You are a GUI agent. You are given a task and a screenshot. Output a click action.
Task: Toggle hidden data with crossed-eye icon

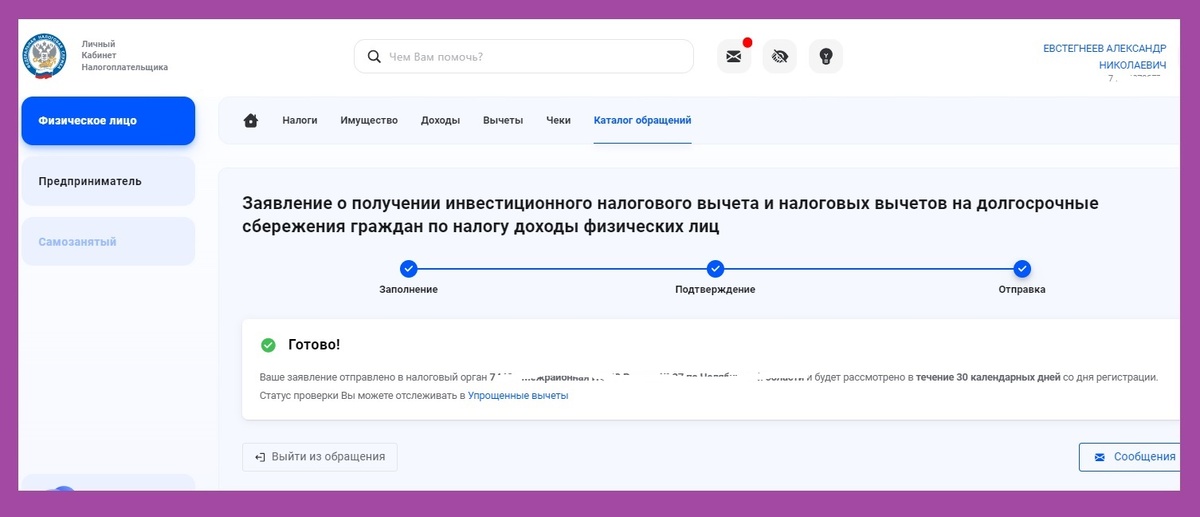point(780,57)
